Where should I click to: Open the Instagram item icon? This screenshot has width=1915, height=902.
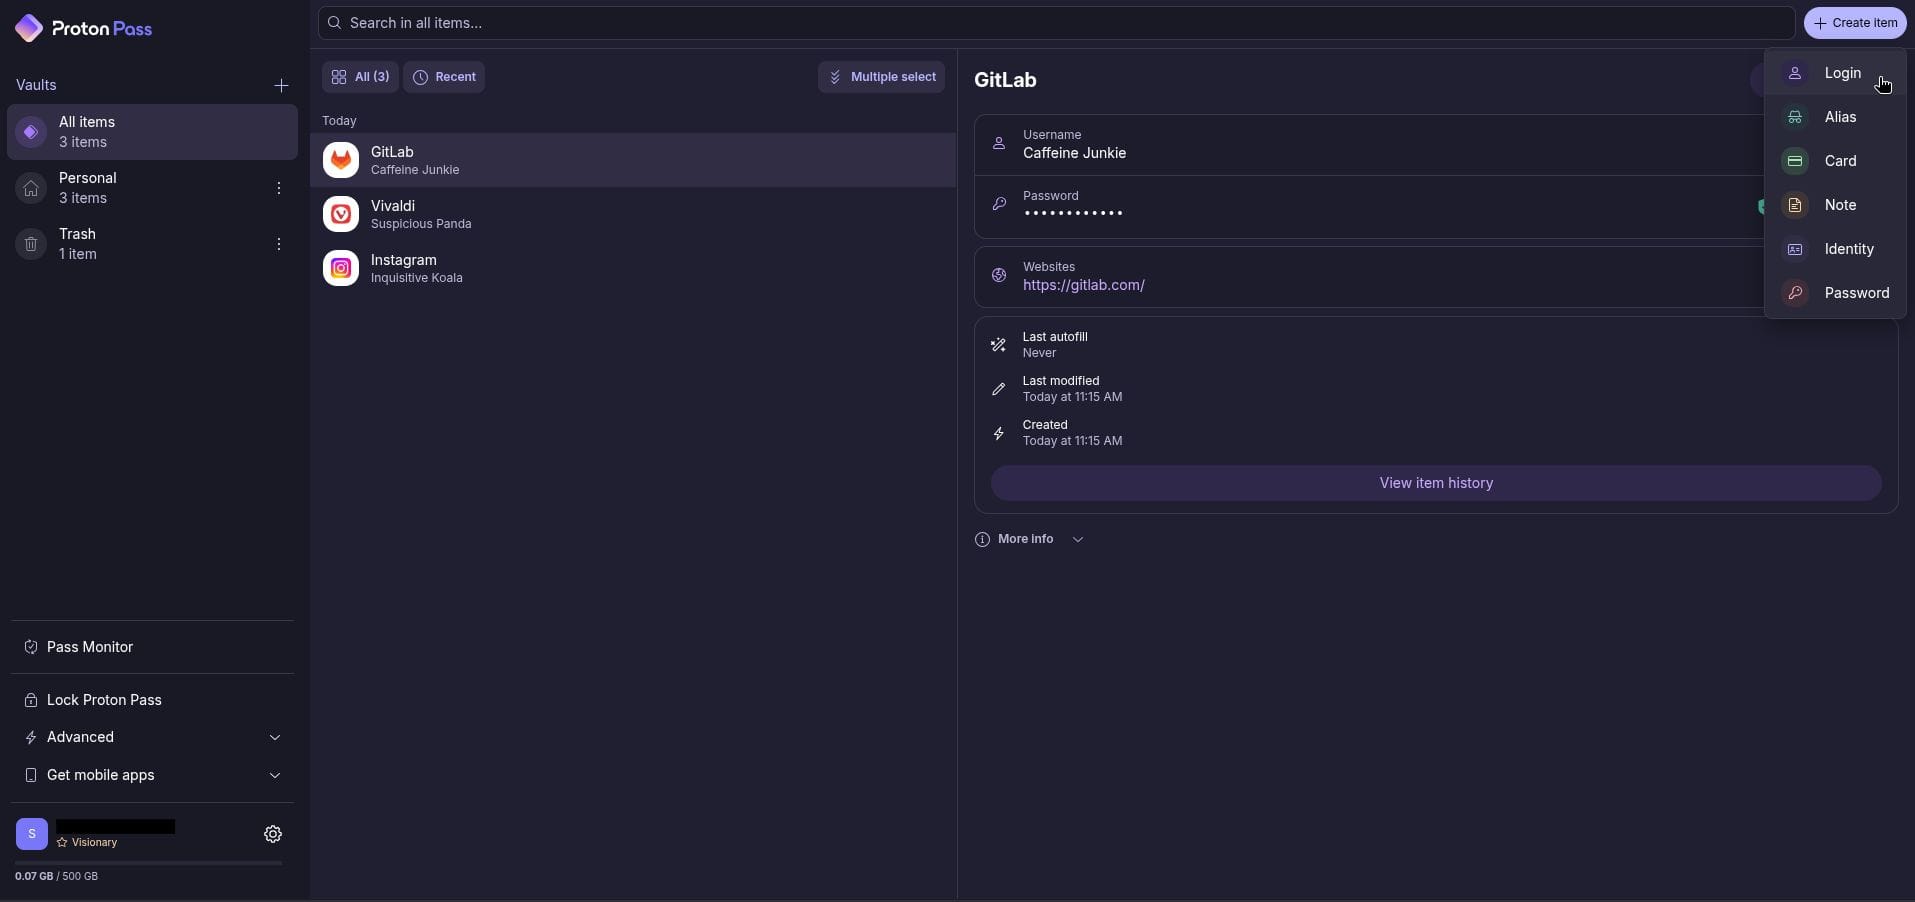coord(341,268)
